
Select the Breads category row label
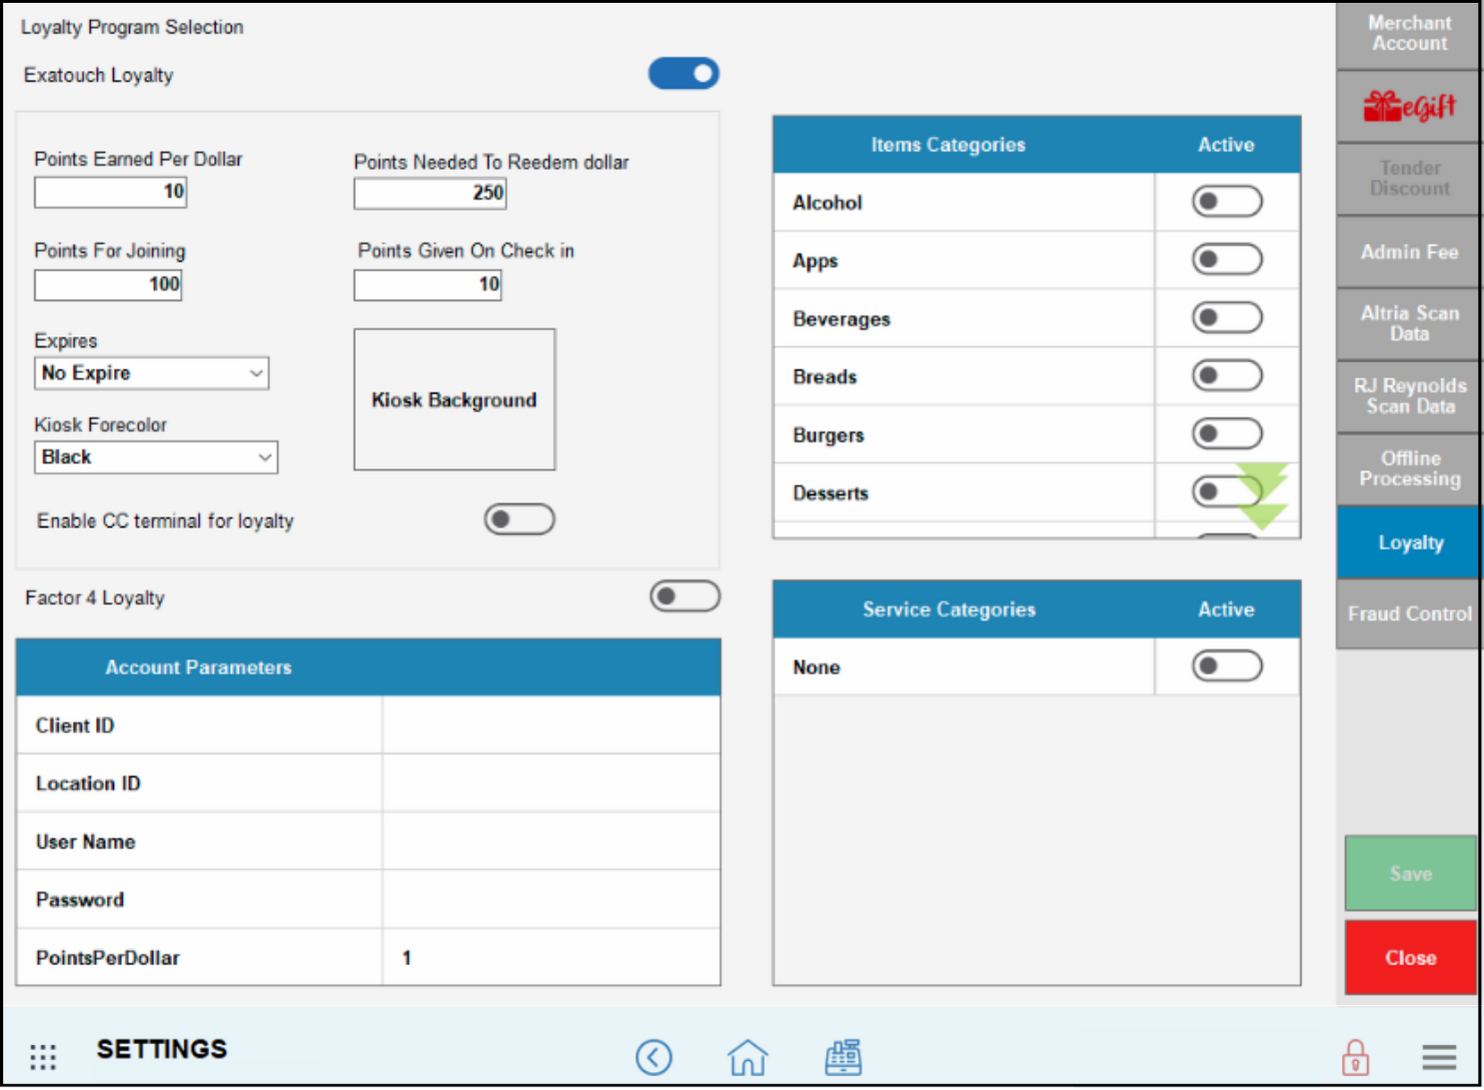point(824,377)
